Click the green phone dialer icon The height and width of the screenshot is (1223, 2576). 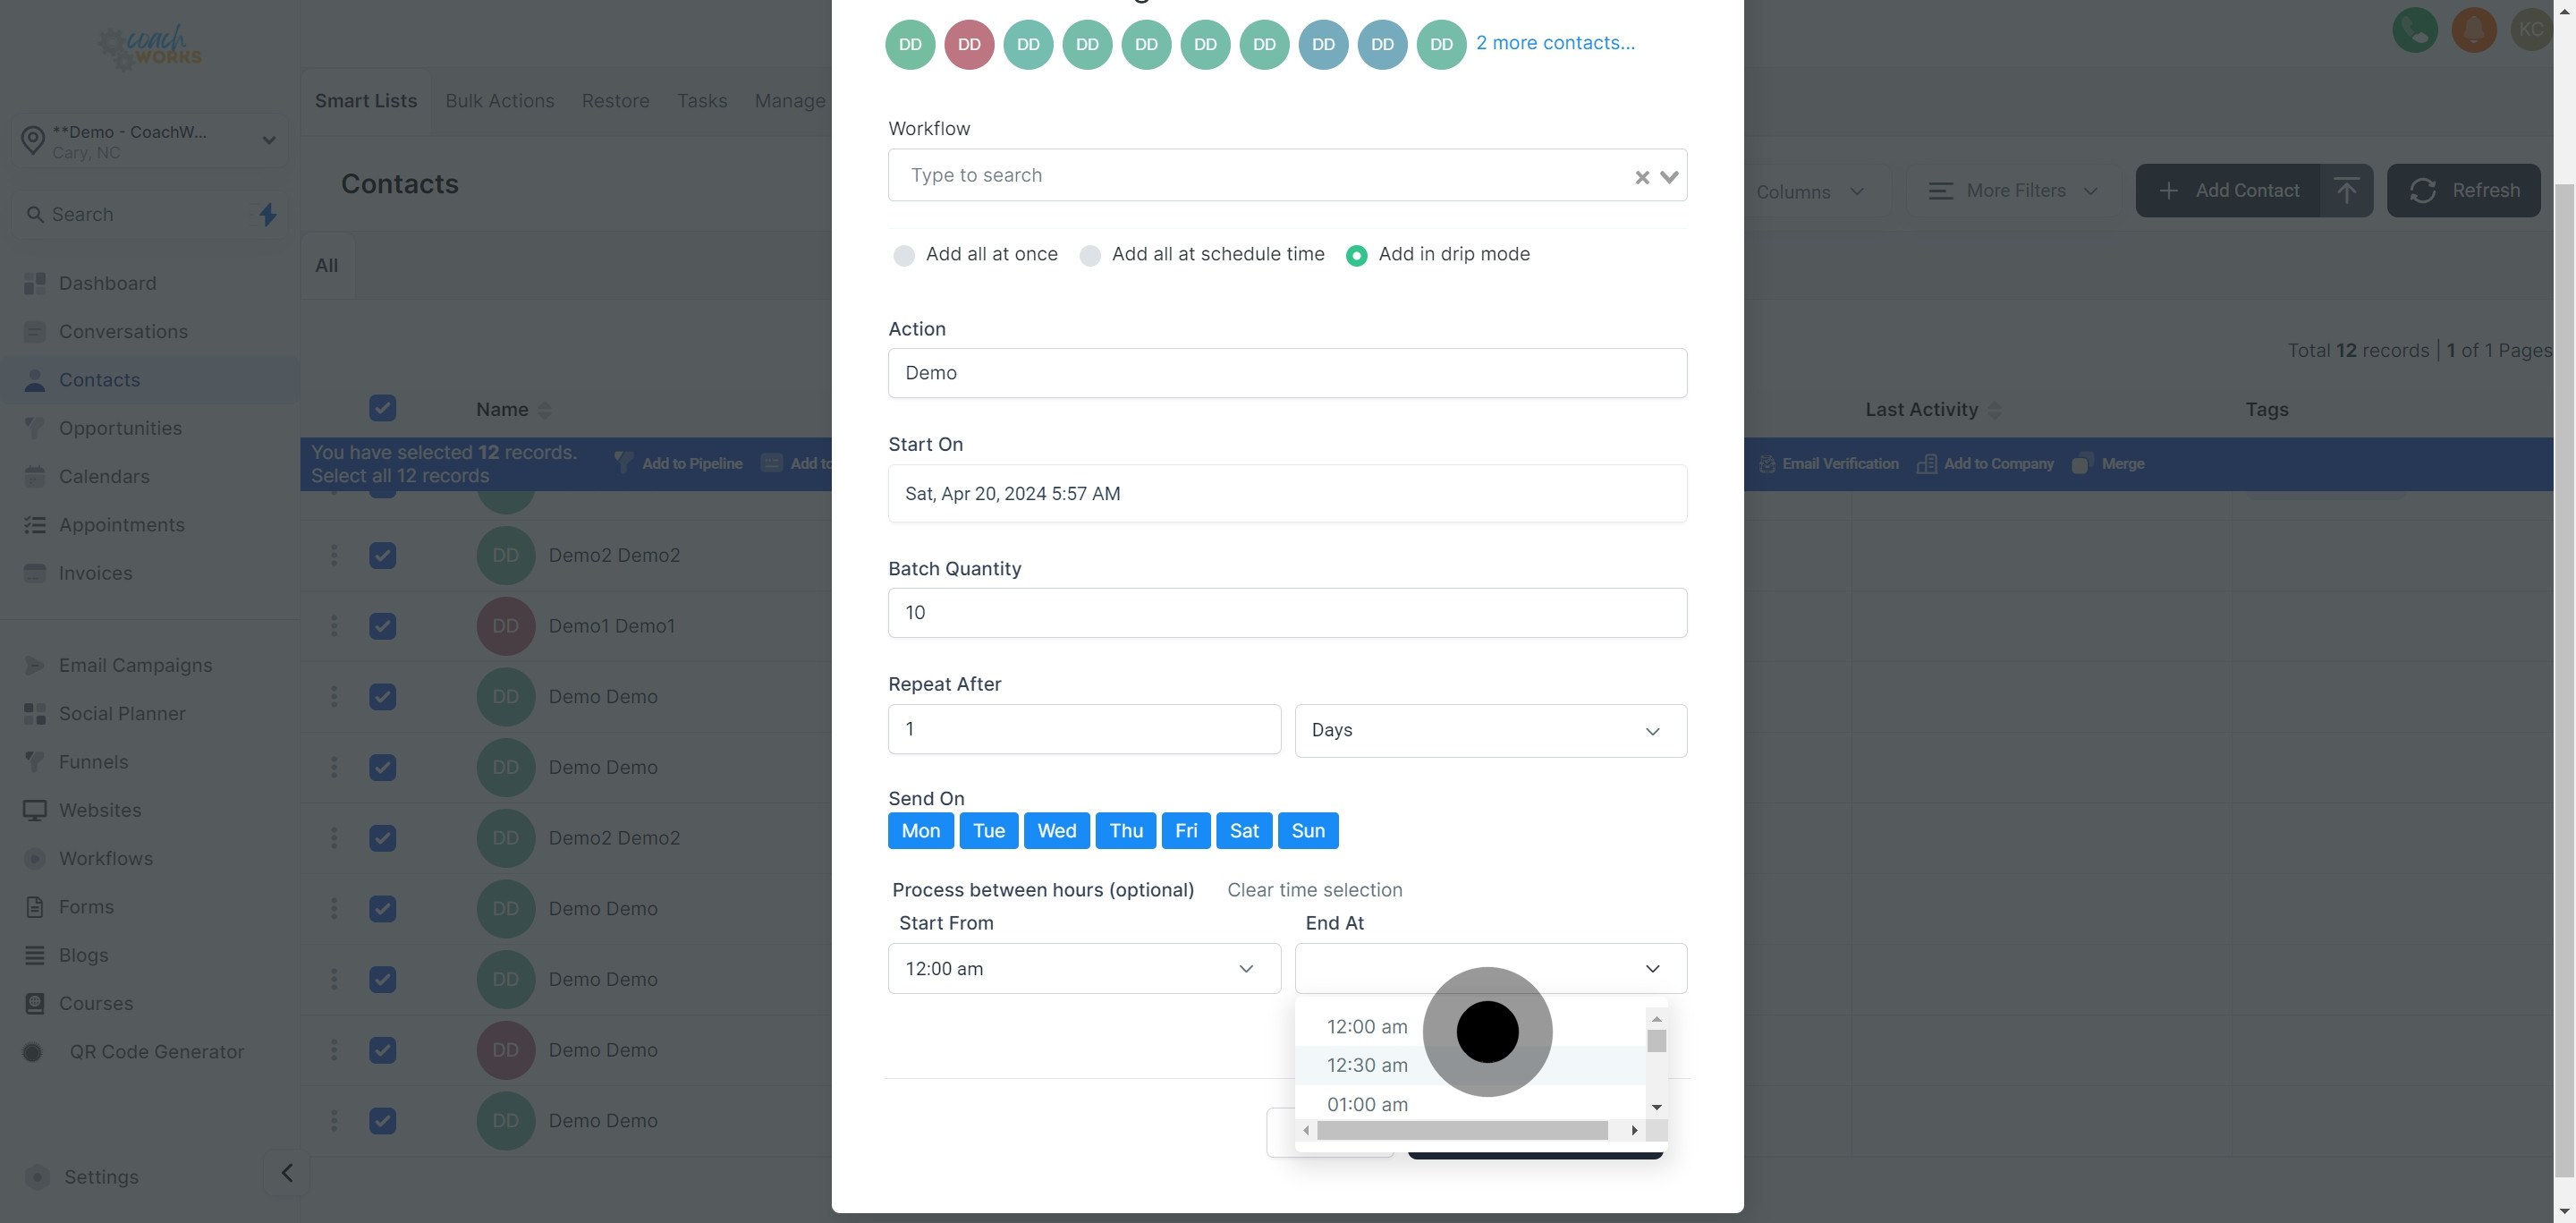2414,30
